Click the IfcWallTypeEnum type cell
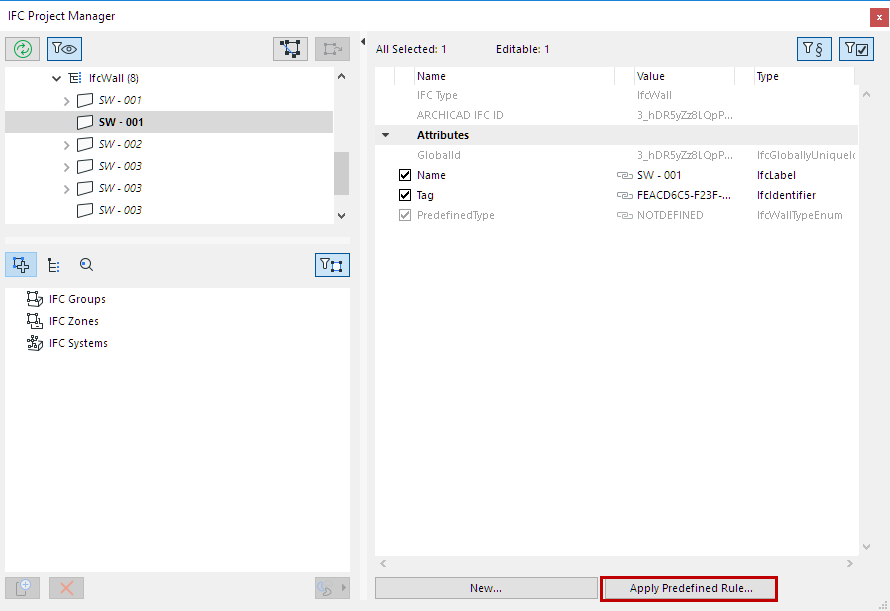 799,215
